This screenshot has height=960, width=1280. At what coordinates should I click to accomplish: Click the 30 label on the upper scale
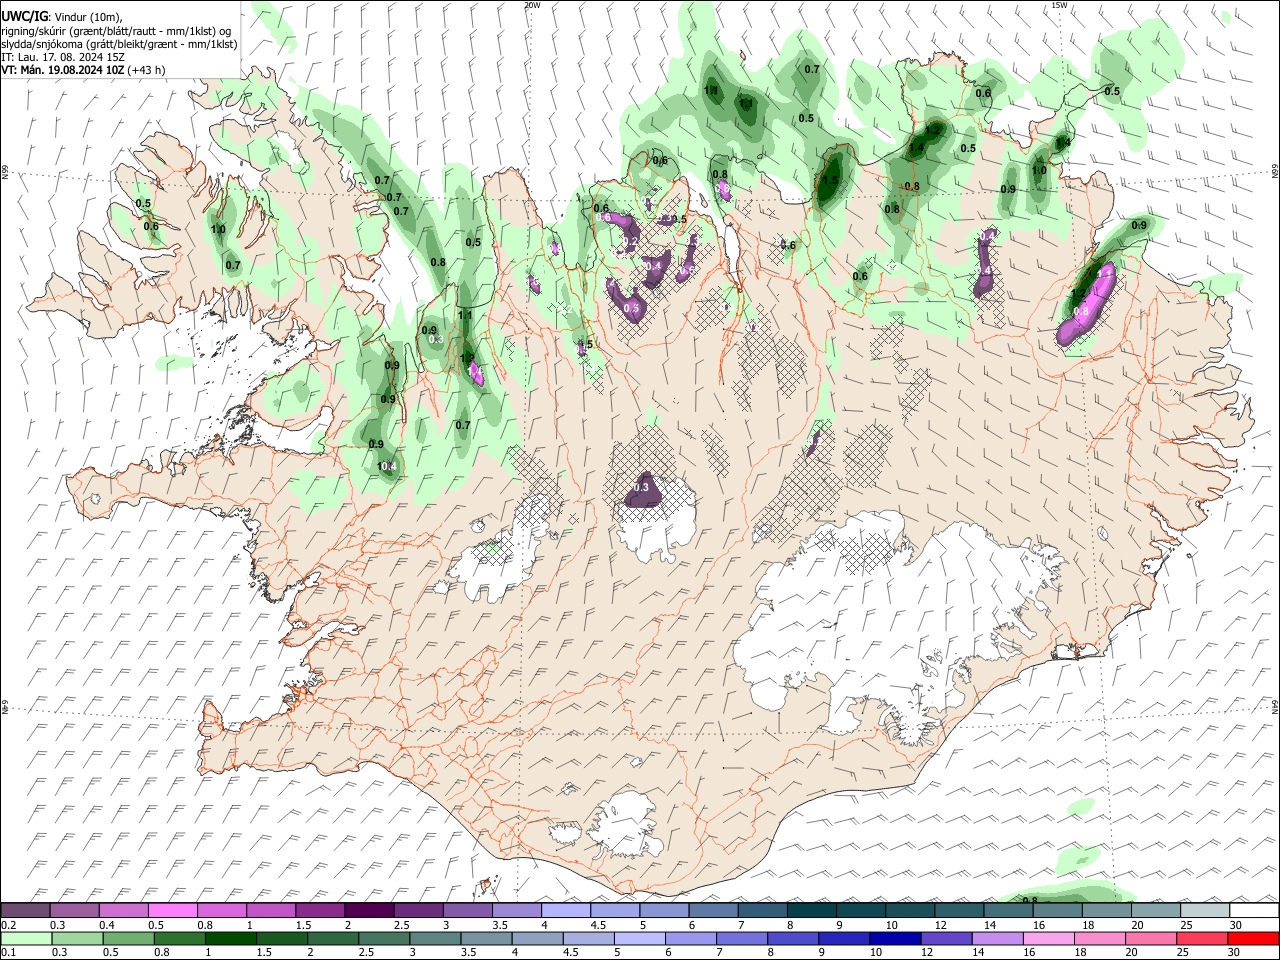click(1235, 925)
